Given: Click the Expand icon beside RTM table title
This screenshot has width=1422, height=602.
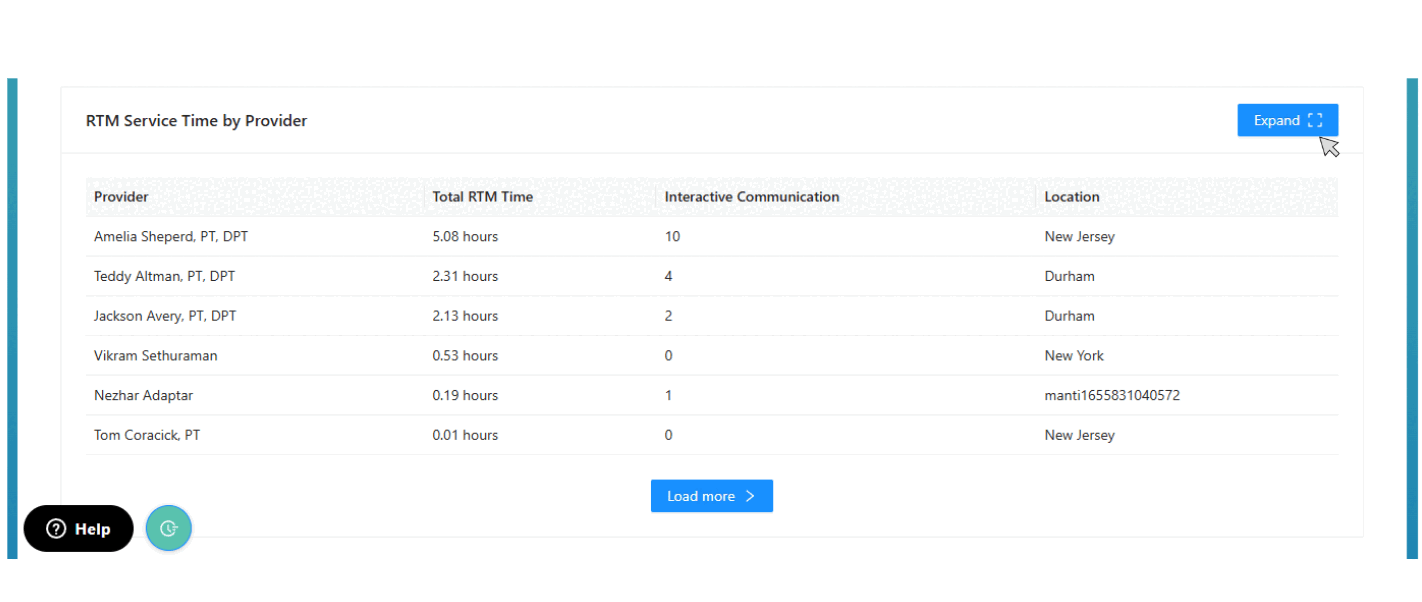Looking at the screenshot, I should tap(1287, 119).
